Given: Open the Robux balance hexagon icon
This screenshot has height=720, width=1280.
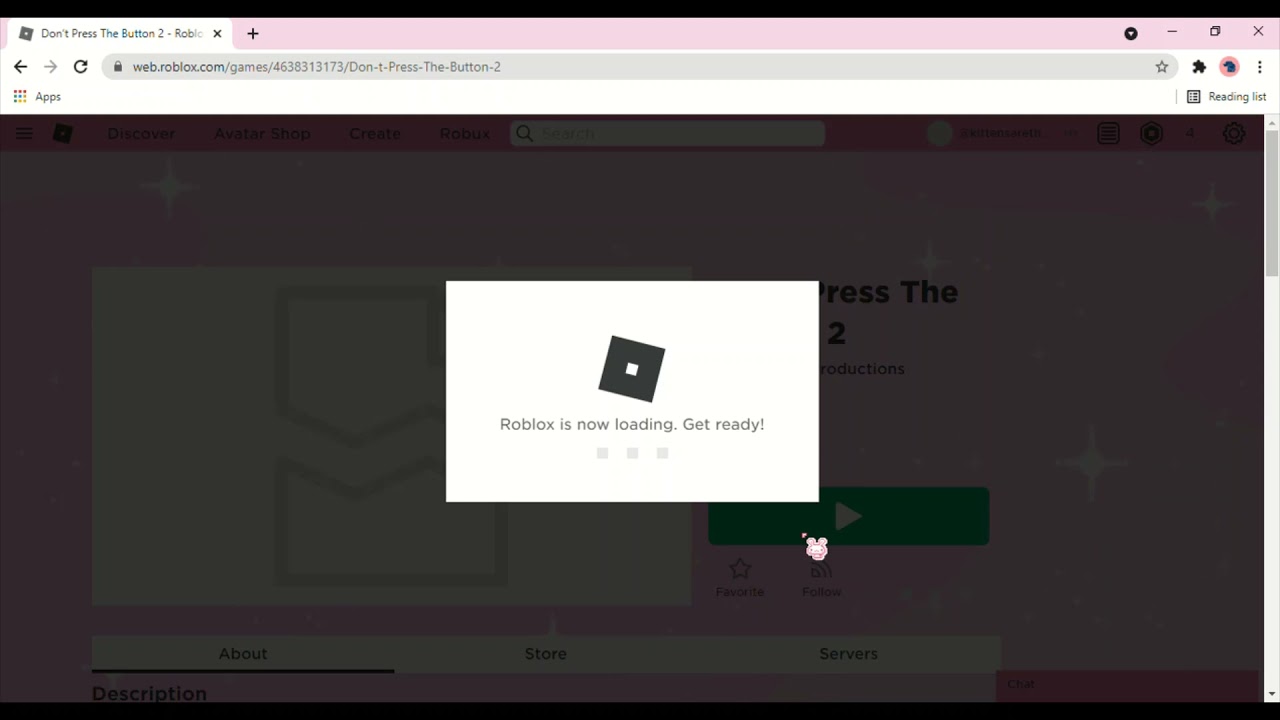Looking at the screenshot, I should tap(1152, 133).
